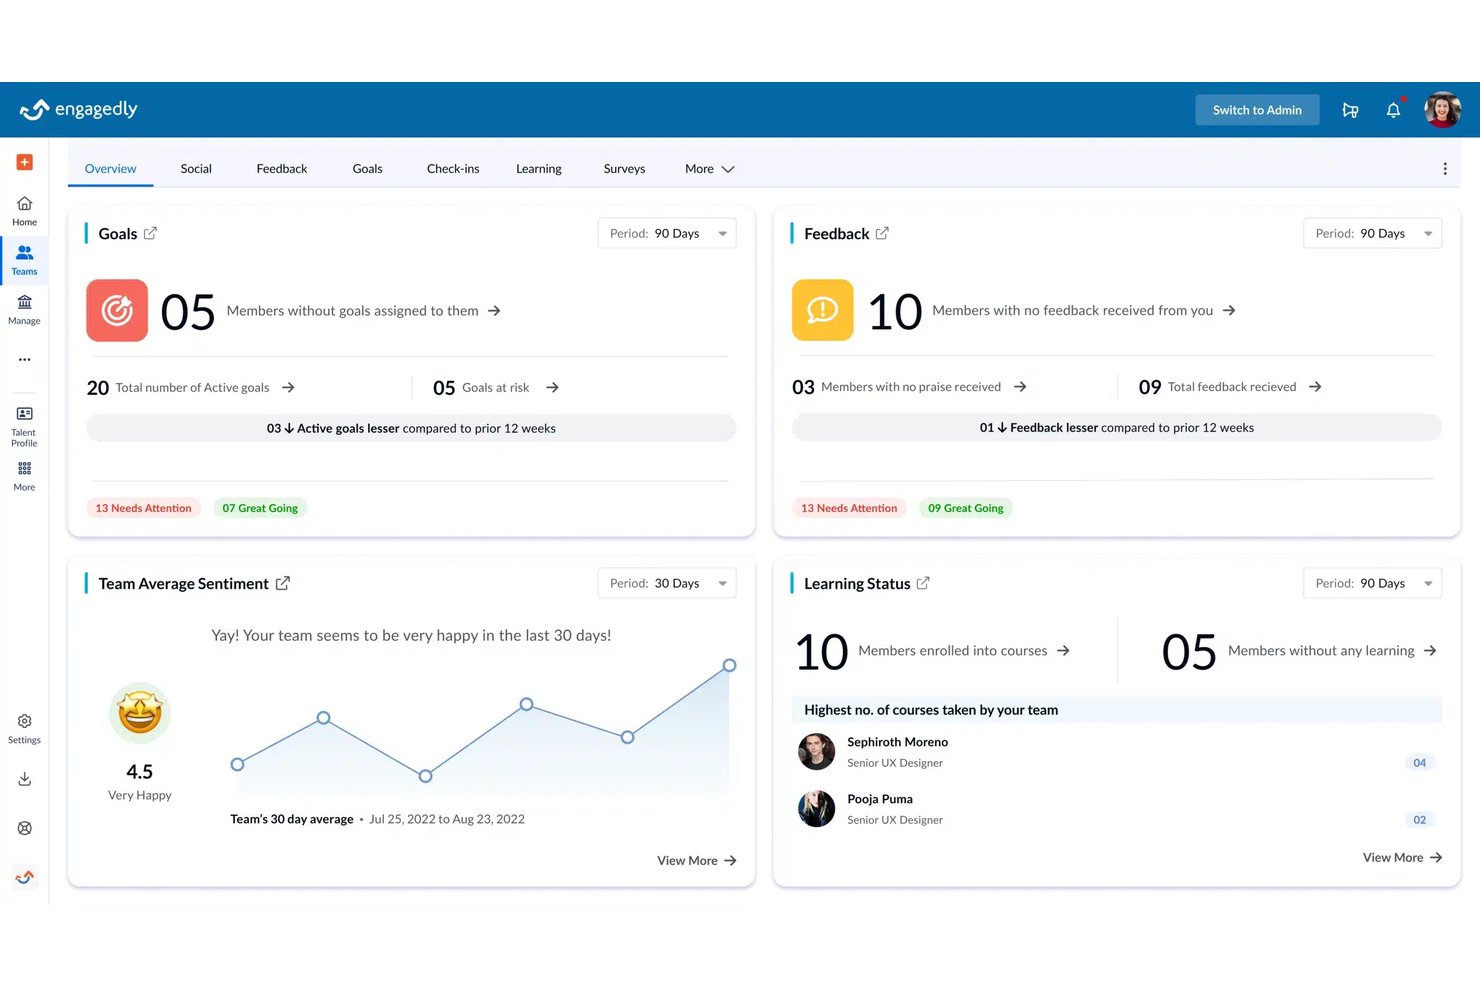Switch to the Surveys tab
This screenshot has width=1480, height=987.
coord(624,169)
